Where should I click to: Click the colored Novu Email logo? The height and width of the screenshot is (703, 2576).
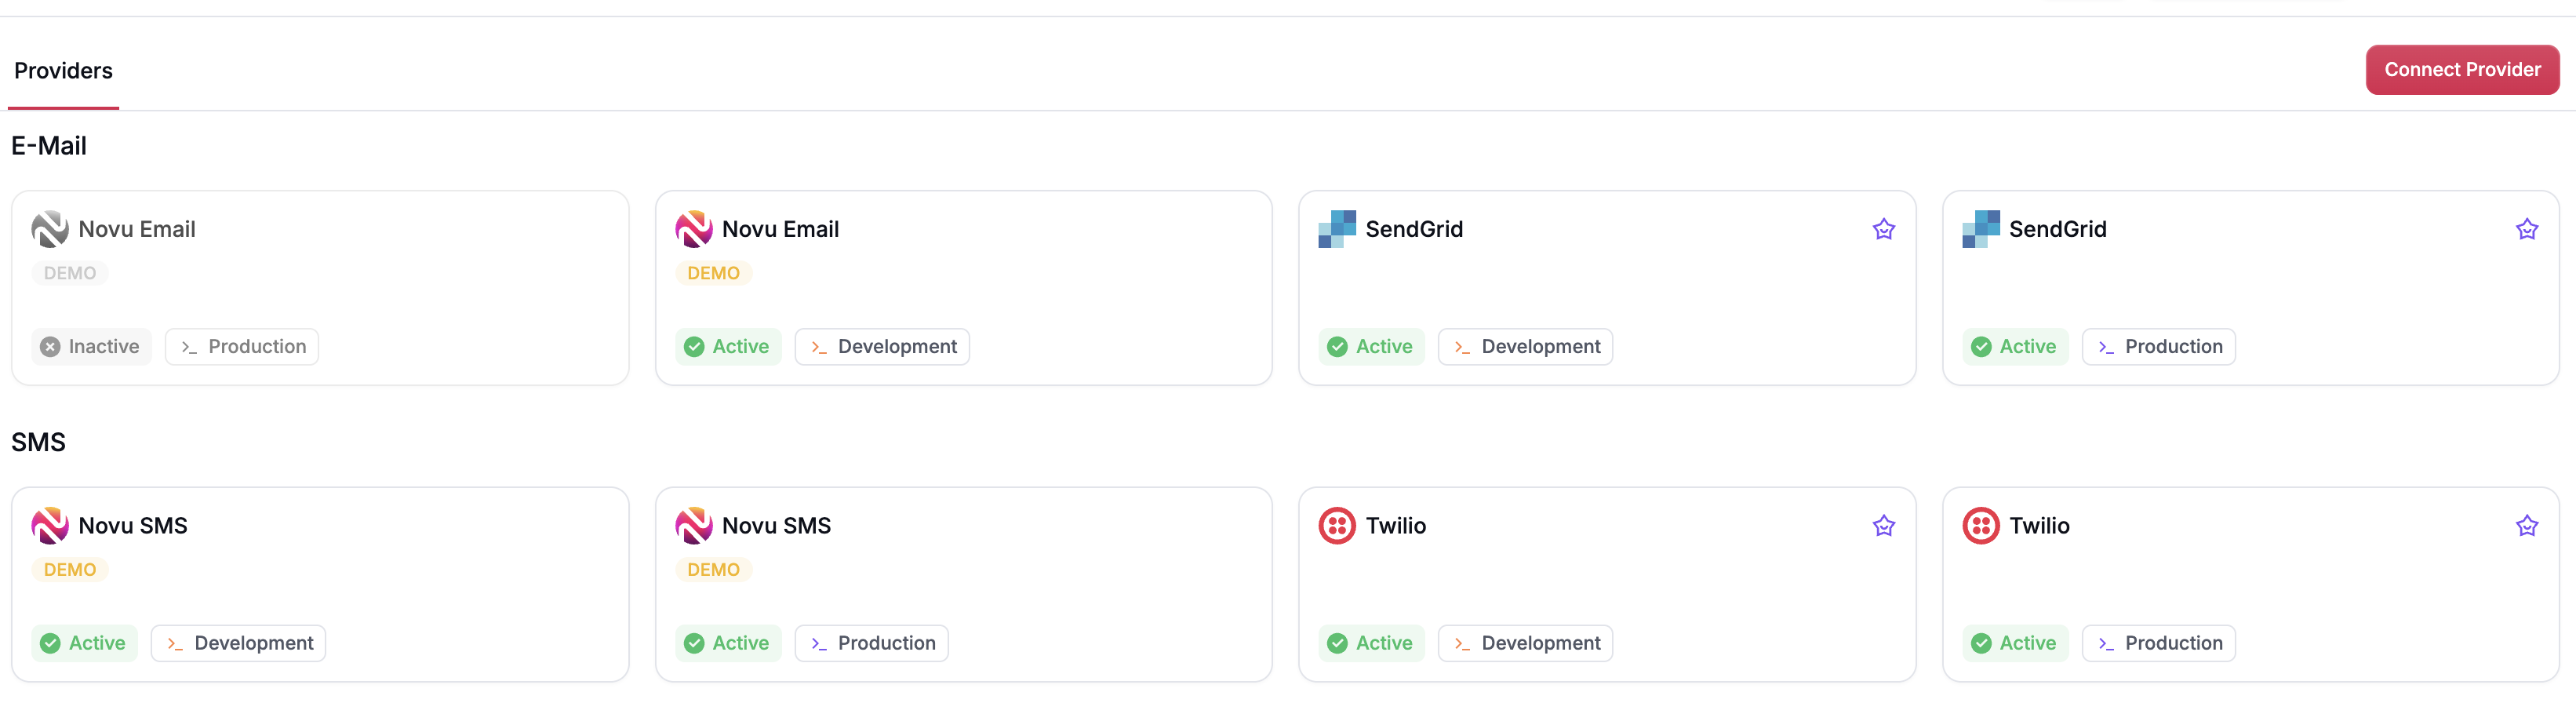click(x=693, y=229)
